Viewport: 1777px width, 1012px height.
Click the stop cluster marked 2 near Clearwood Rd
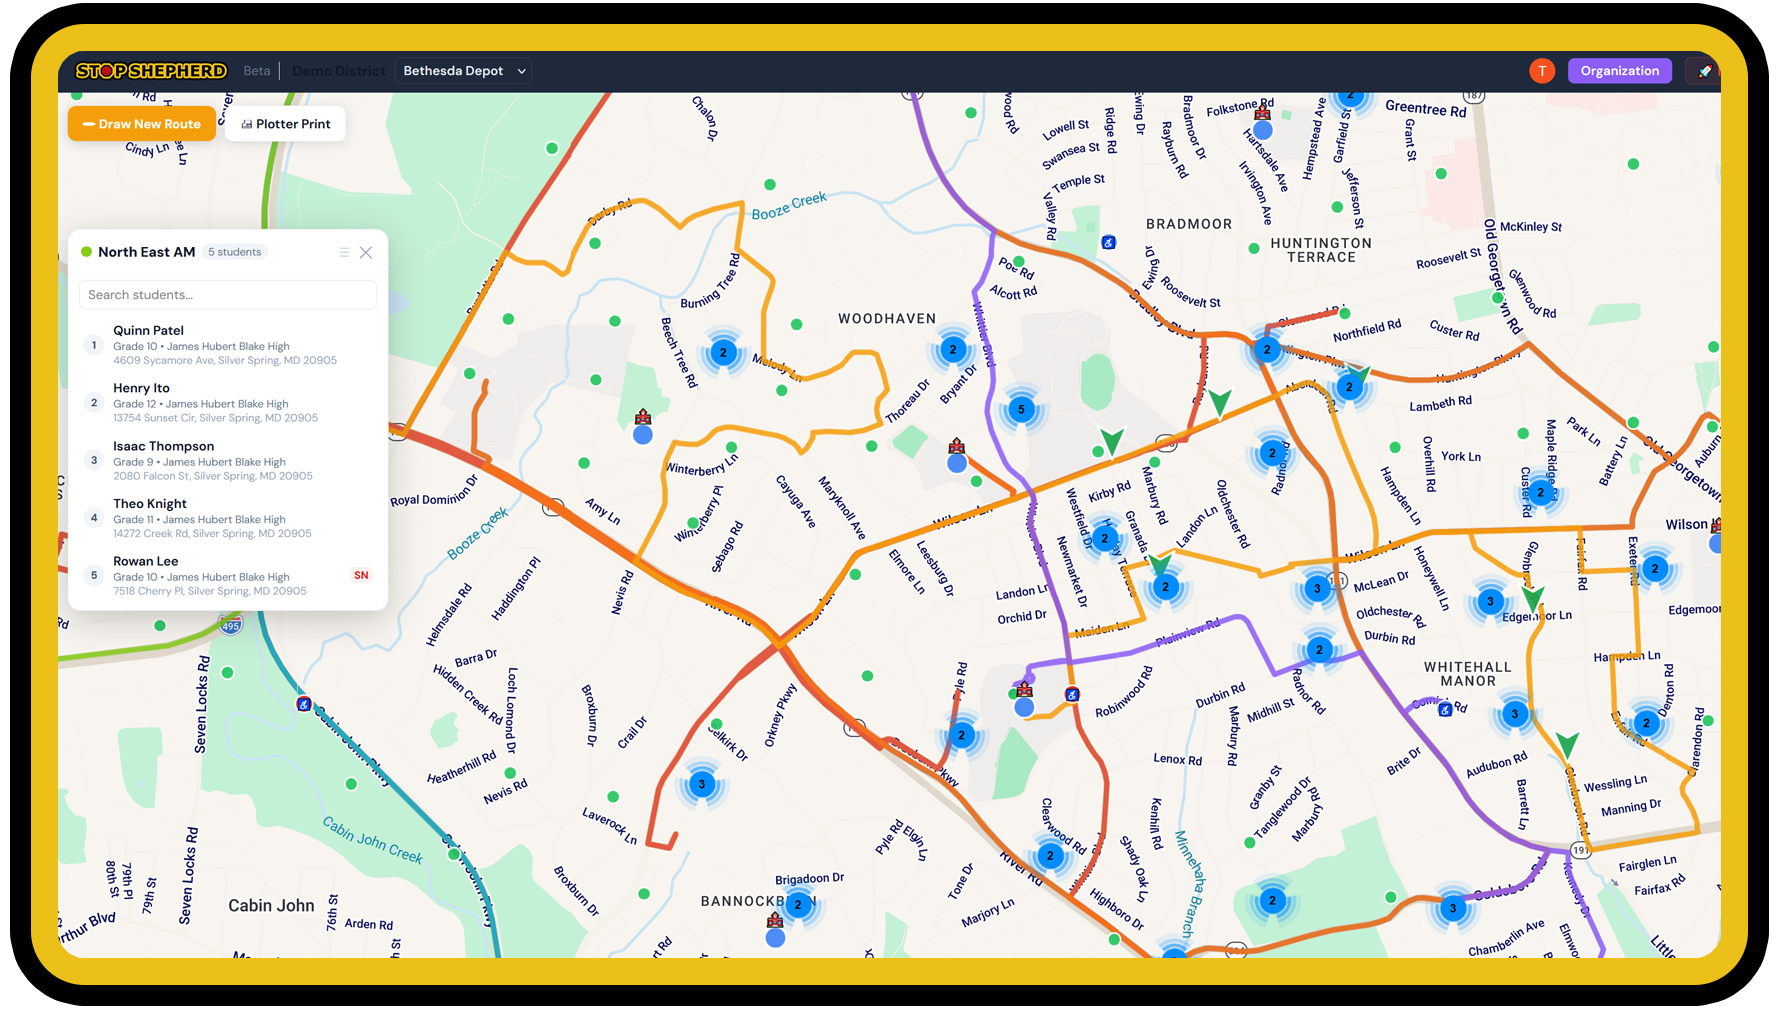(1050, 856)
